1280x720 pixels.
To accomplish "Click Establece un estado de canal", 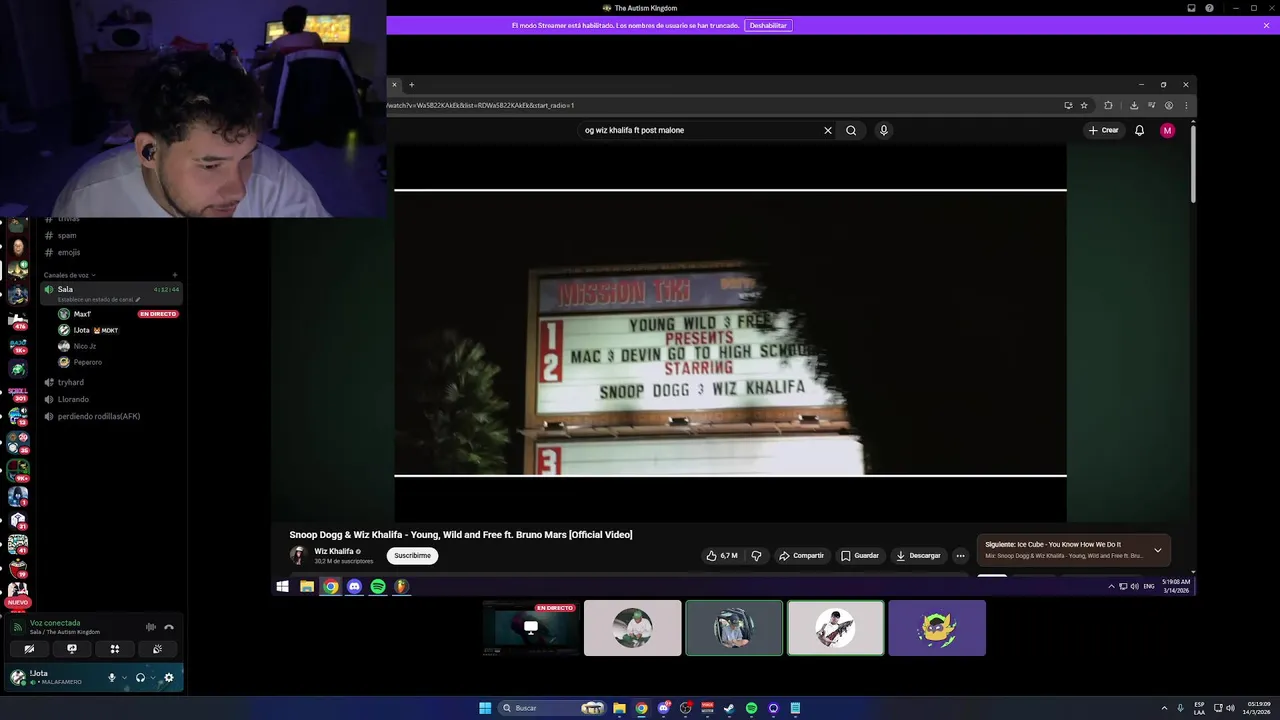I will click(x=98, y=299).
